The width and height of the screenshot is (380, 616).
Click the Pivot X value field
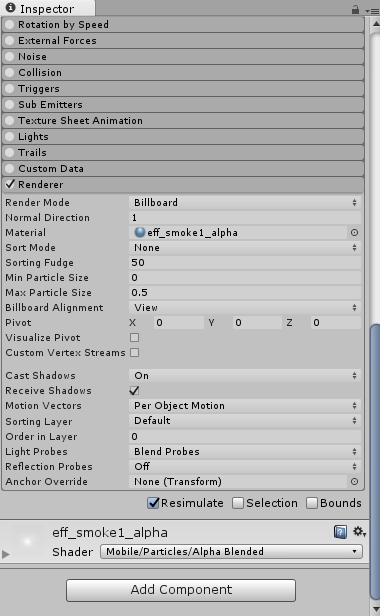tap(178, 323)
